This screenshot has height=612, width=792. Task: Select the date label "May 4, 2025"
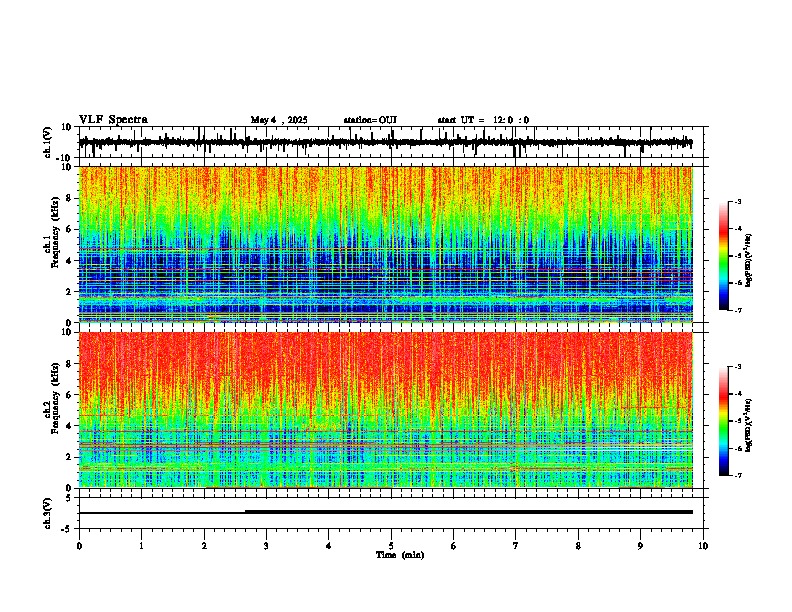279,120
